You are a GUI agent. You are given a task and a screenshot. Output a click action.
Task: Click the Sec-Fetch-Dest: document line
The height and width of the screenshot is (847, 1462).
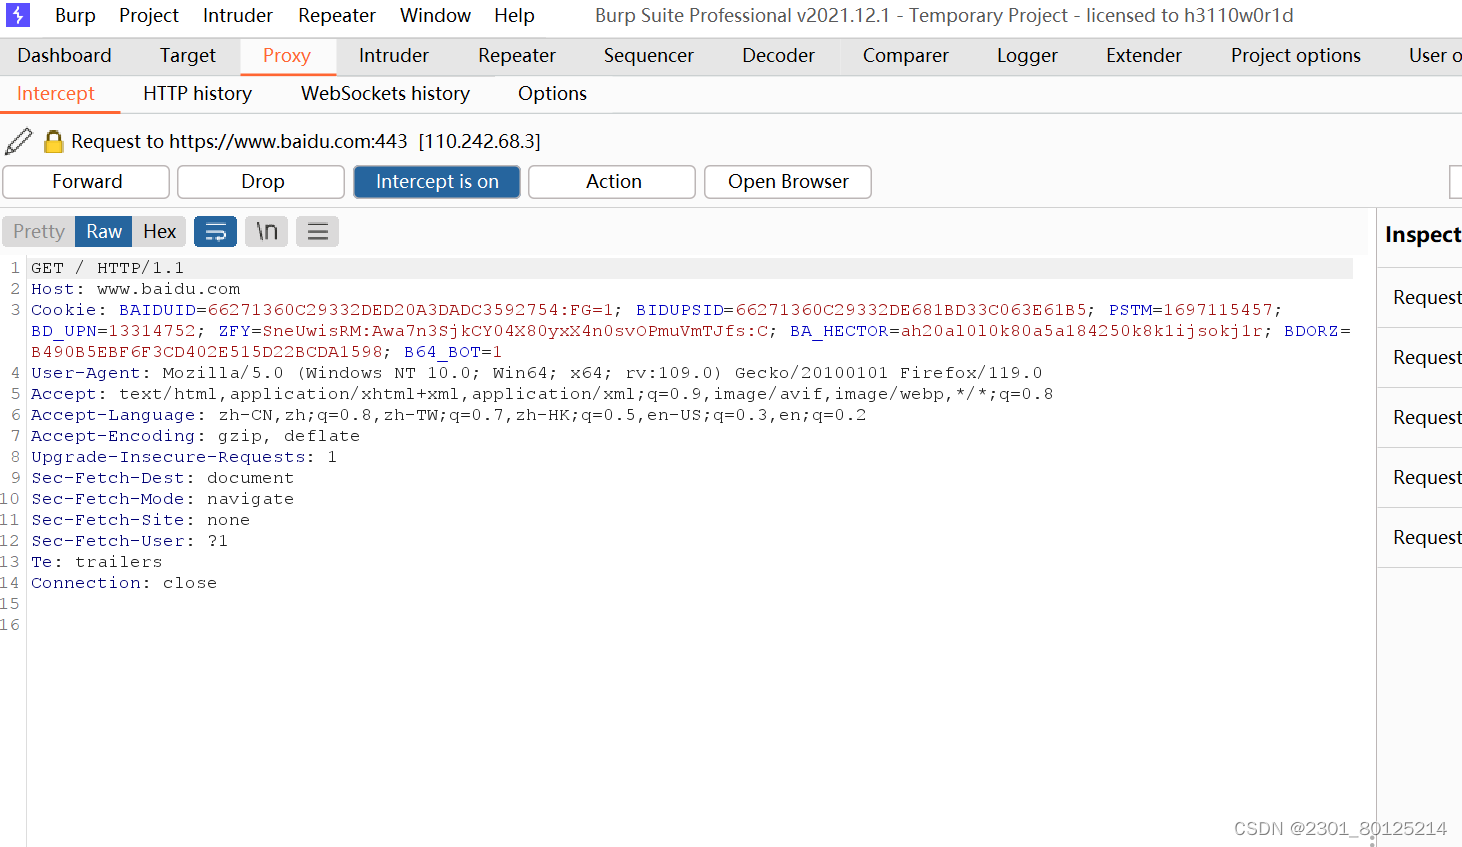[x=162, y=478]
